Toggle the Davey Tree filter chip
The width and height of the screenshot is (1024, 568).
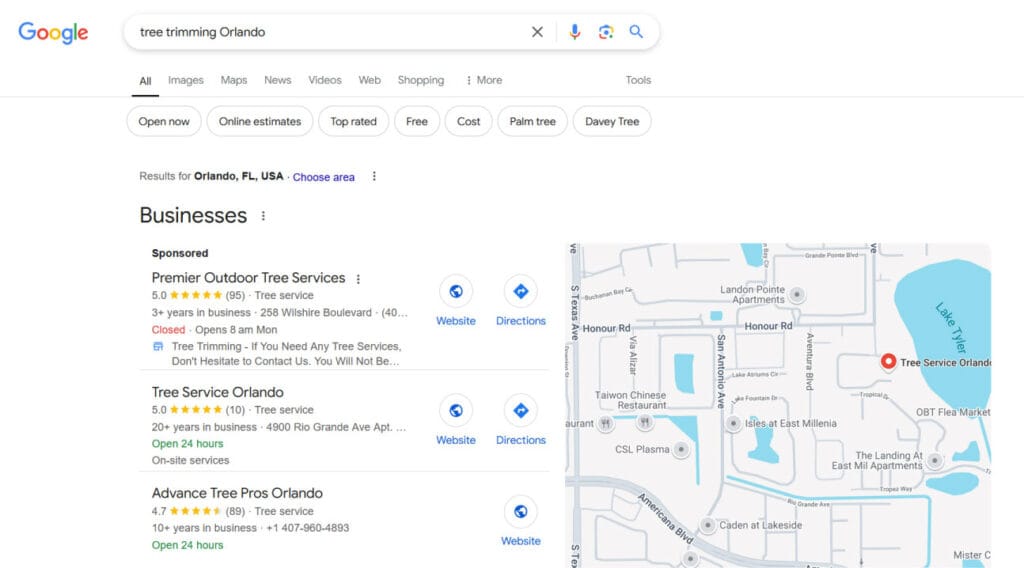click(x=612, y=121)
